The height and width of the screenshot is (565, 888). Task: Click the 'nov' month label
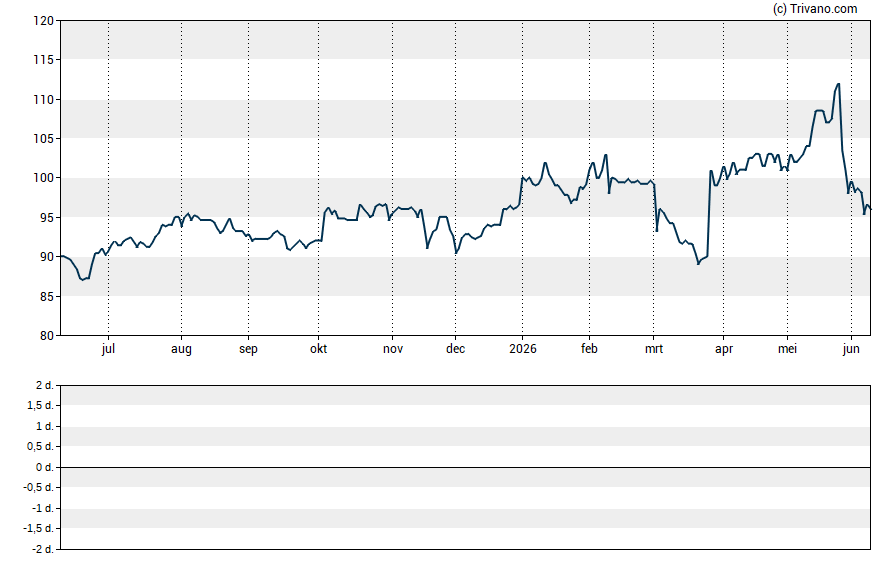392,349
